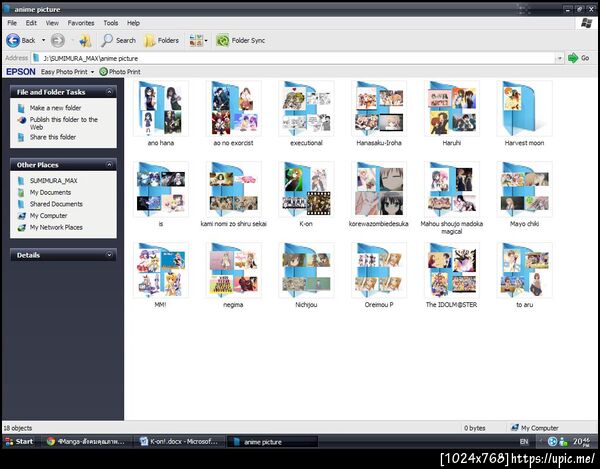Switch to Chrome Manga taskbar window

(86, 441)
